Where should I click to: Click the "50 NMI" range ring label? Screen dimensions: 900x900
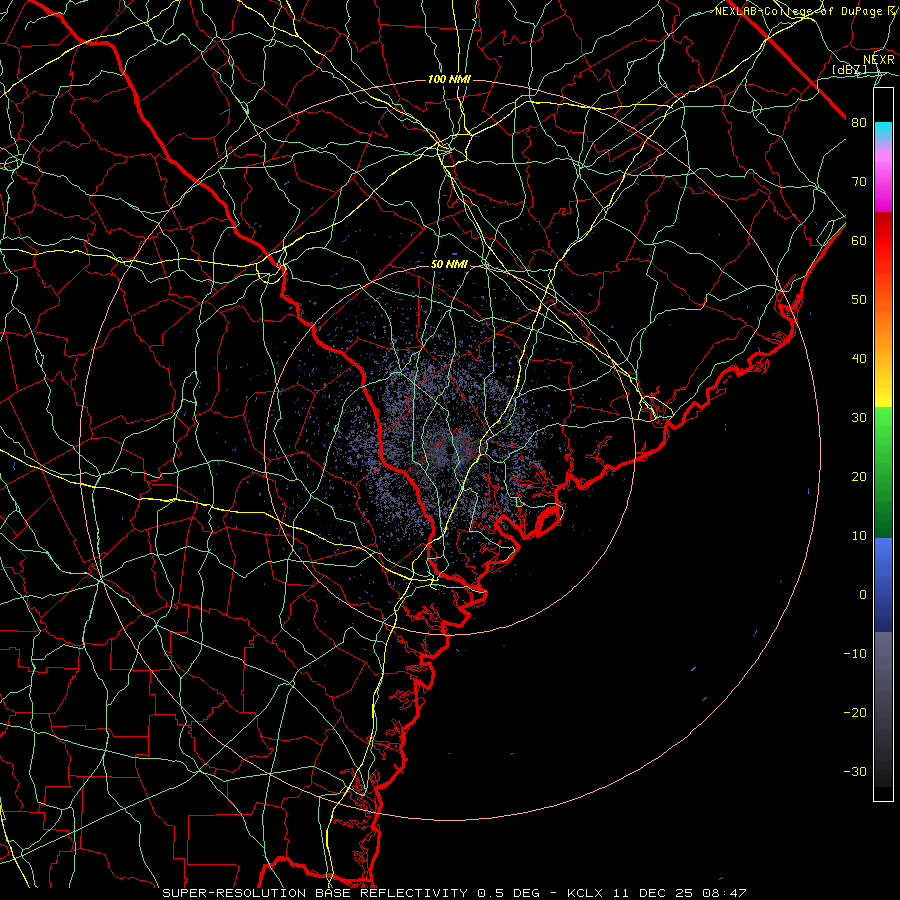tap(449, 265)
